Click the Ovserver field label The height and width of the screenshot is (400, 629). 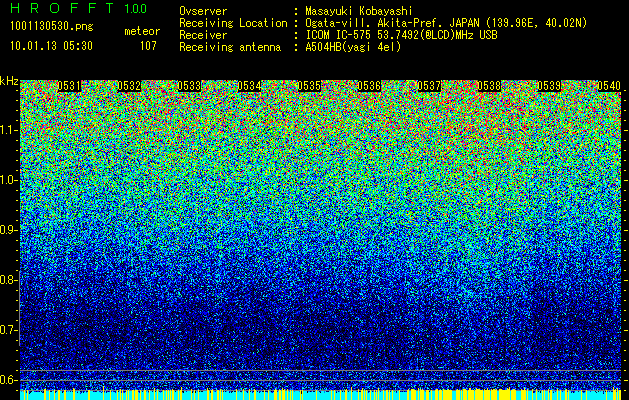point(203,11)
